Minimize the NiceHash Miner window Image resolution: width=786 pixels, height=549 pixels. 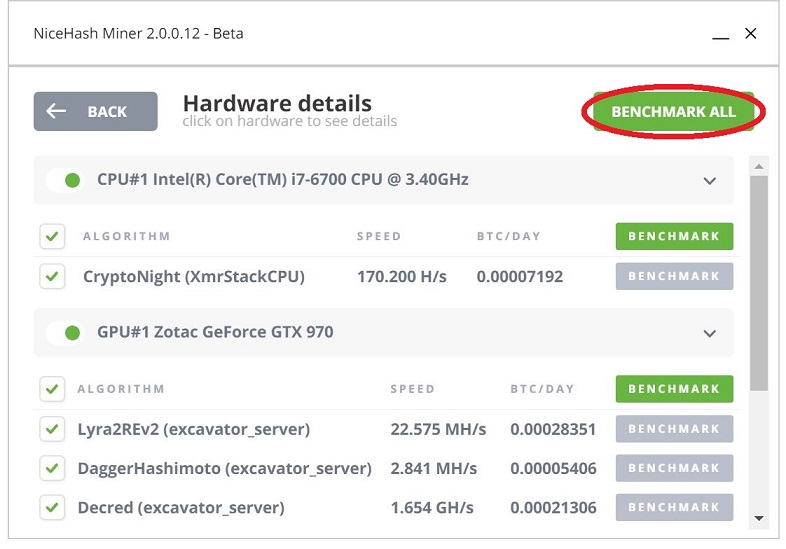point(720,37)
